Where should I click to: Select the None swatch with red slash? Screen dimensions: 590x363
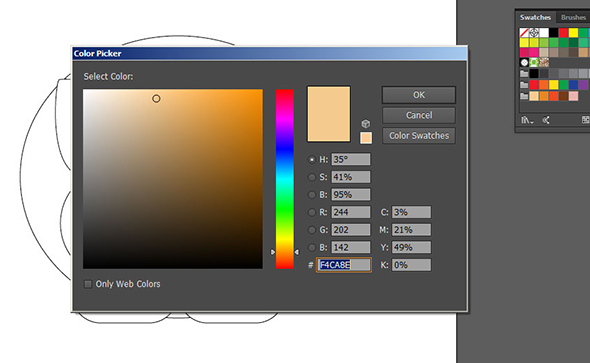524,33
